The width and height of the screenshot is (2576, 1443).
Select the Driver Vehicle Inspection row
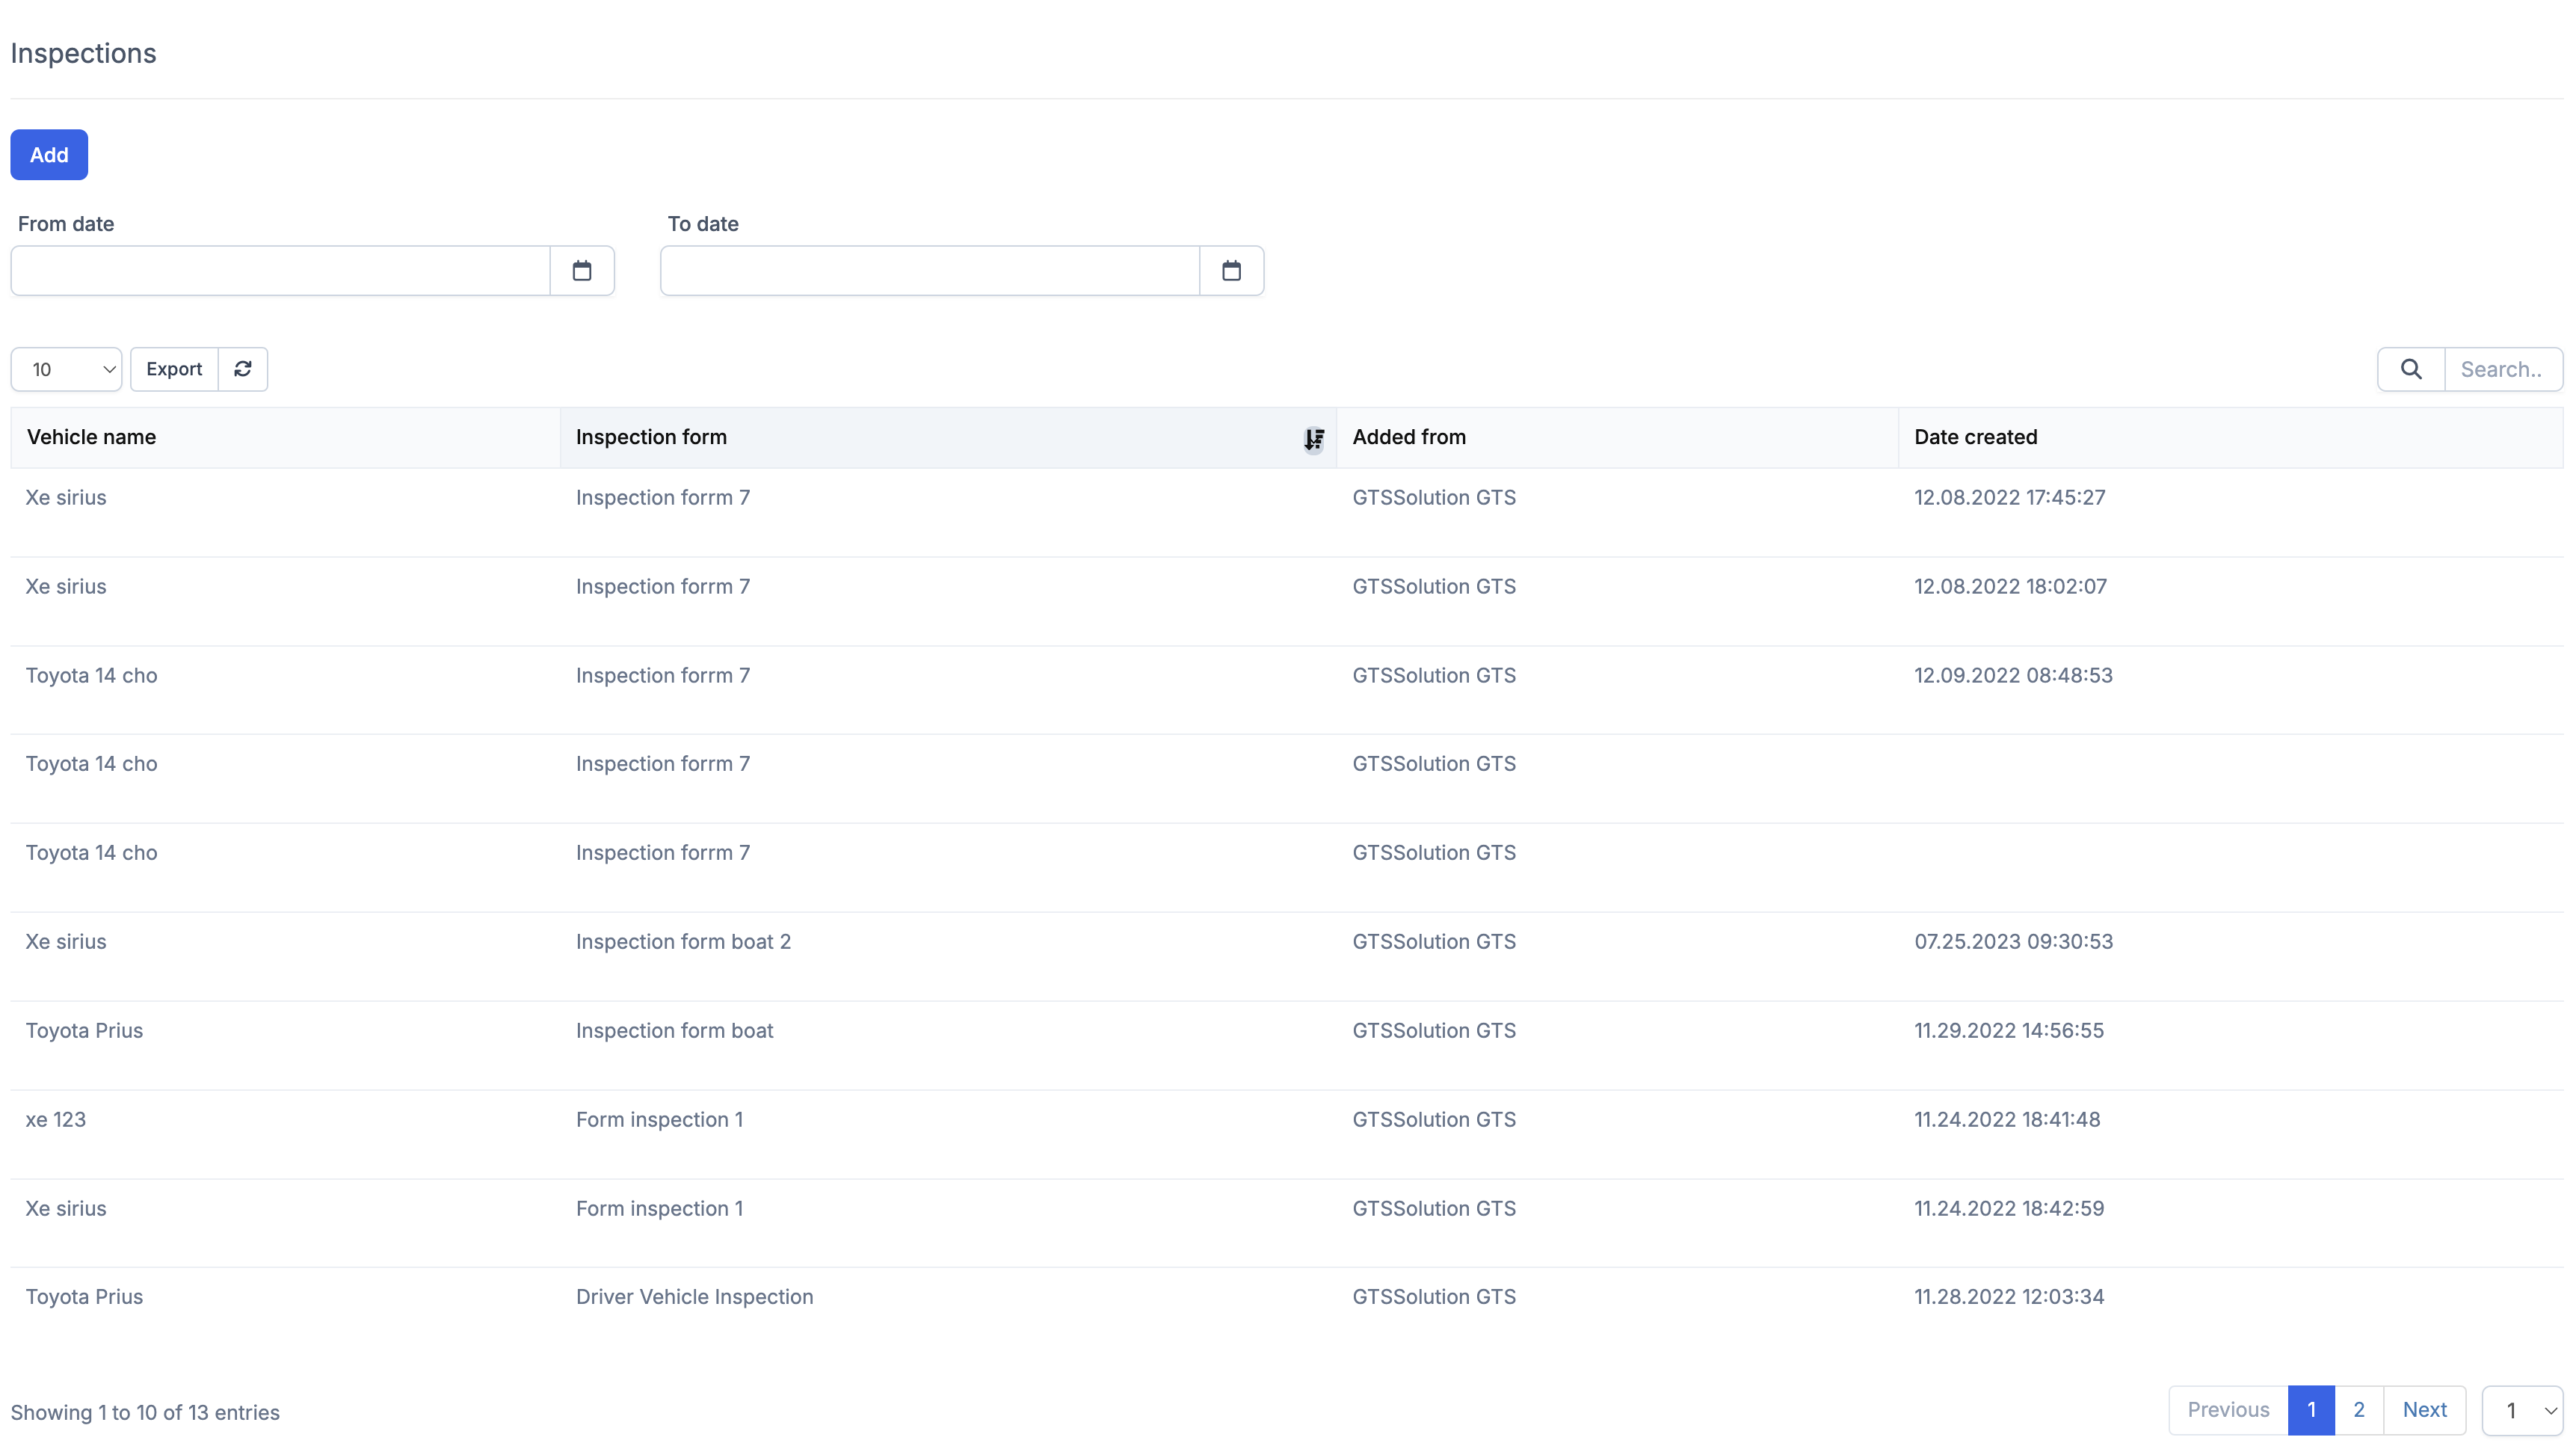pos(694,1297)
